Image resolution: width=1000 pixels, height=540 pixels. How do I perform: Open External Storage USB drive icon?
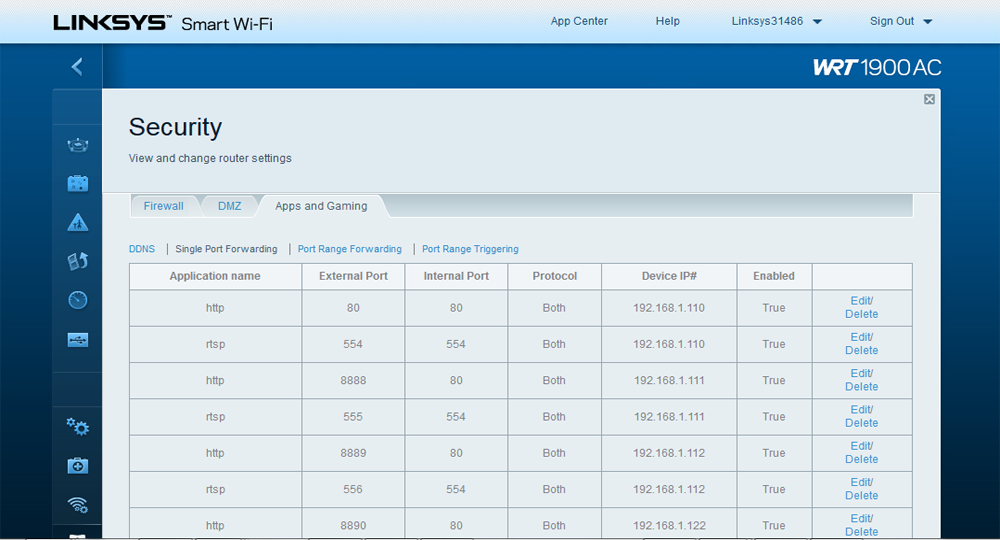[78, 340]
